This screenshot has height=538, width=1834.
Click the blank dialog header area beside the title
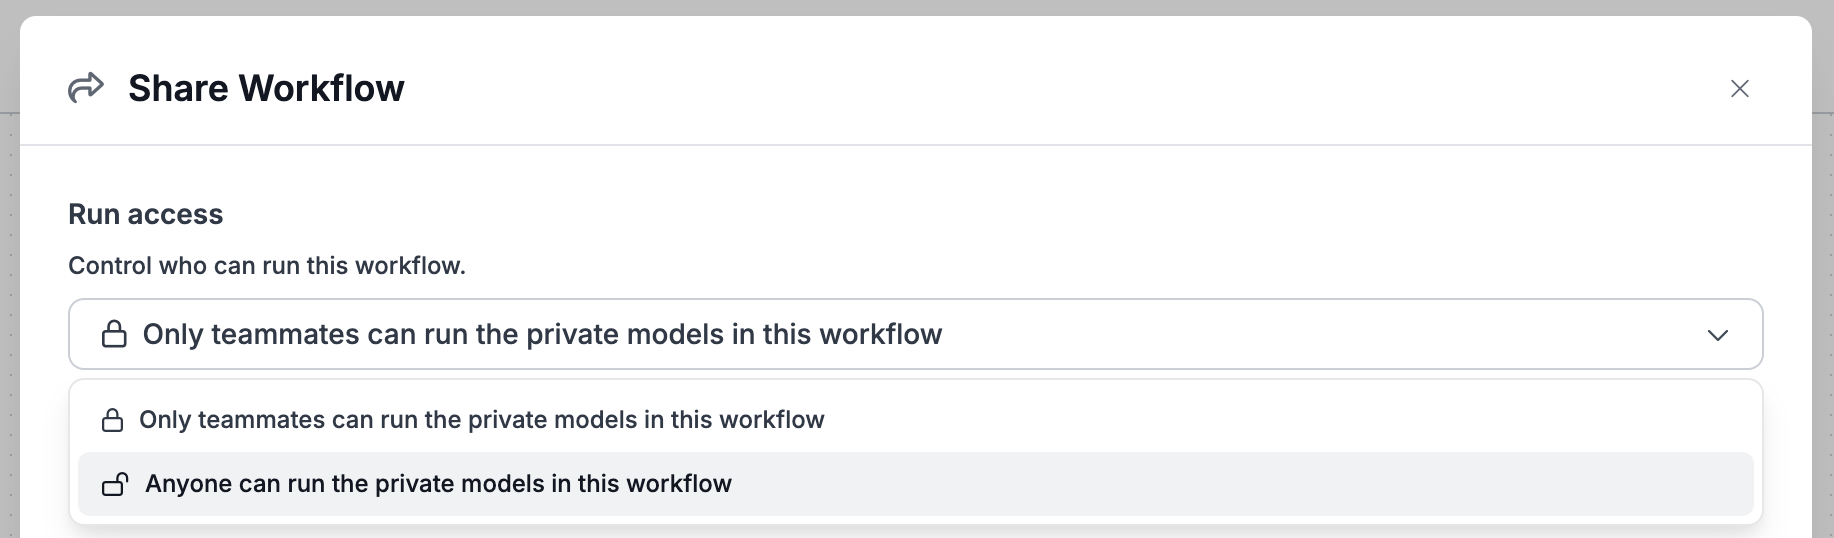click(x=1000, y=88)
